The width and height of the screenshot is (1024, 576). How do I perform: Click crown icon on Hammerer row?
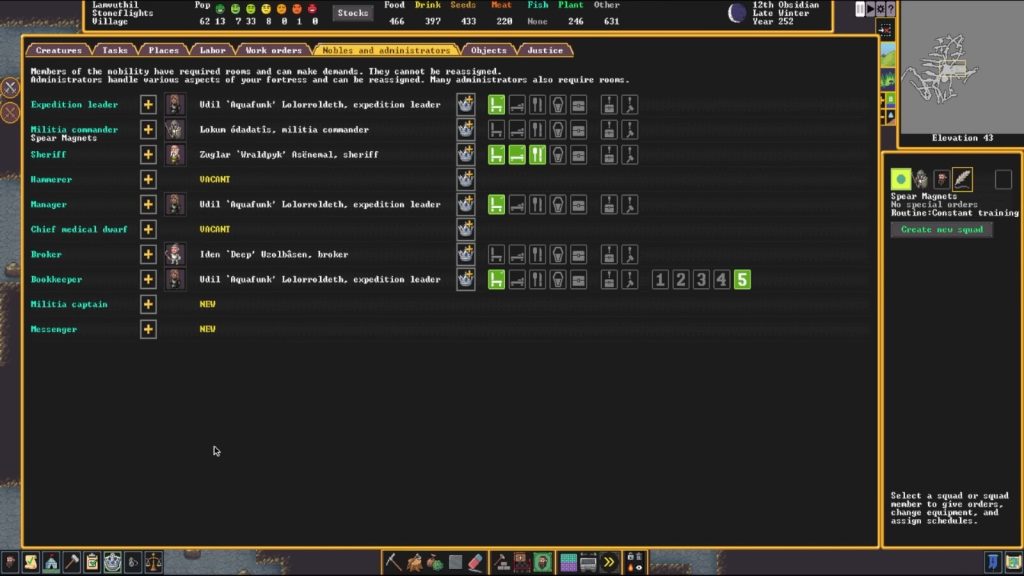pyautogui.click(x=466, y=180)
